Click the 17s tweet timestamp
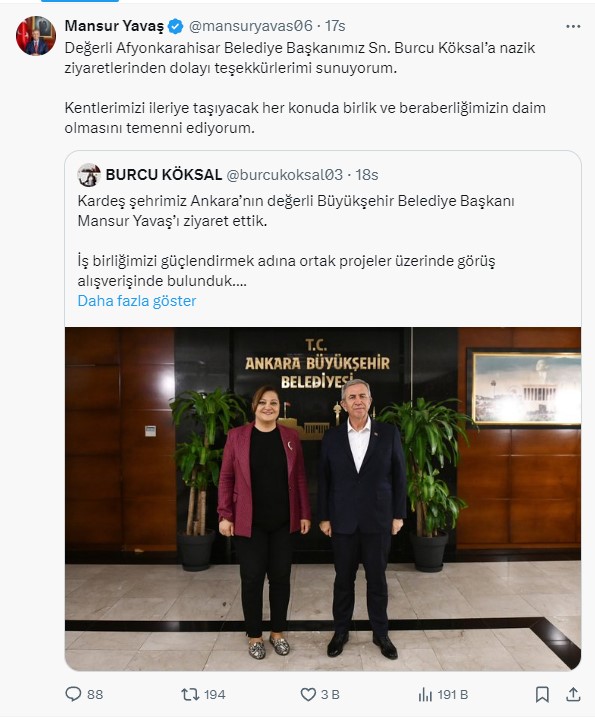 pos(335,26)
